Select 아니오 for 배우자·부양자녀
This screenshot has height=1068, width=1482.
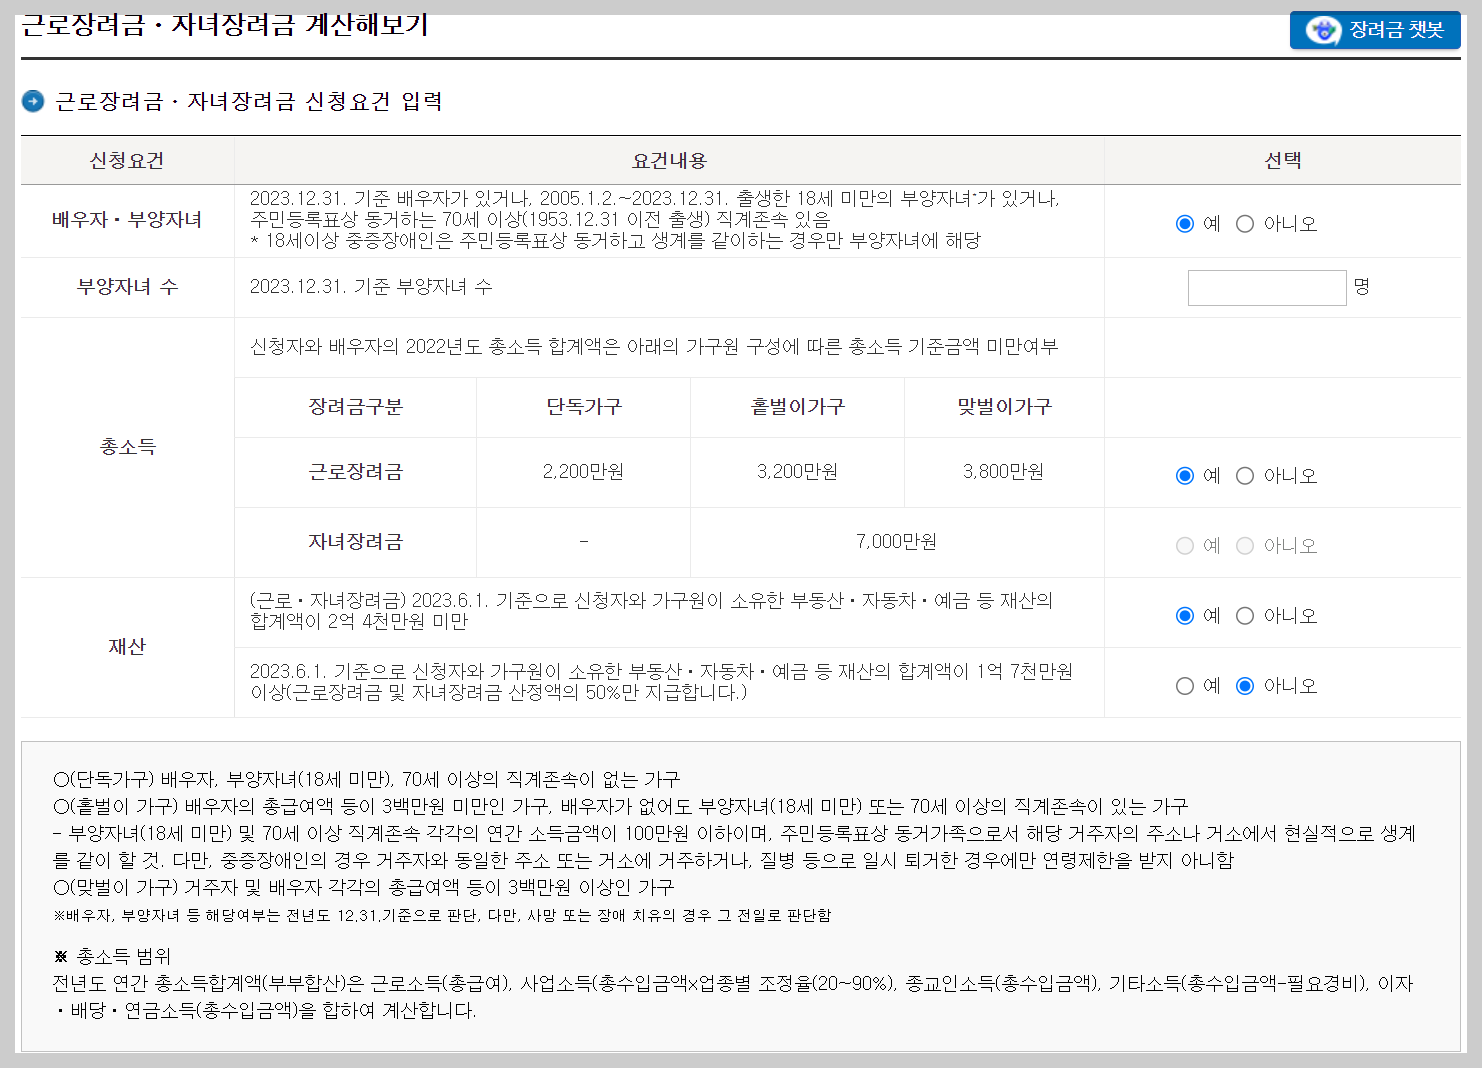click(1245, 224)
